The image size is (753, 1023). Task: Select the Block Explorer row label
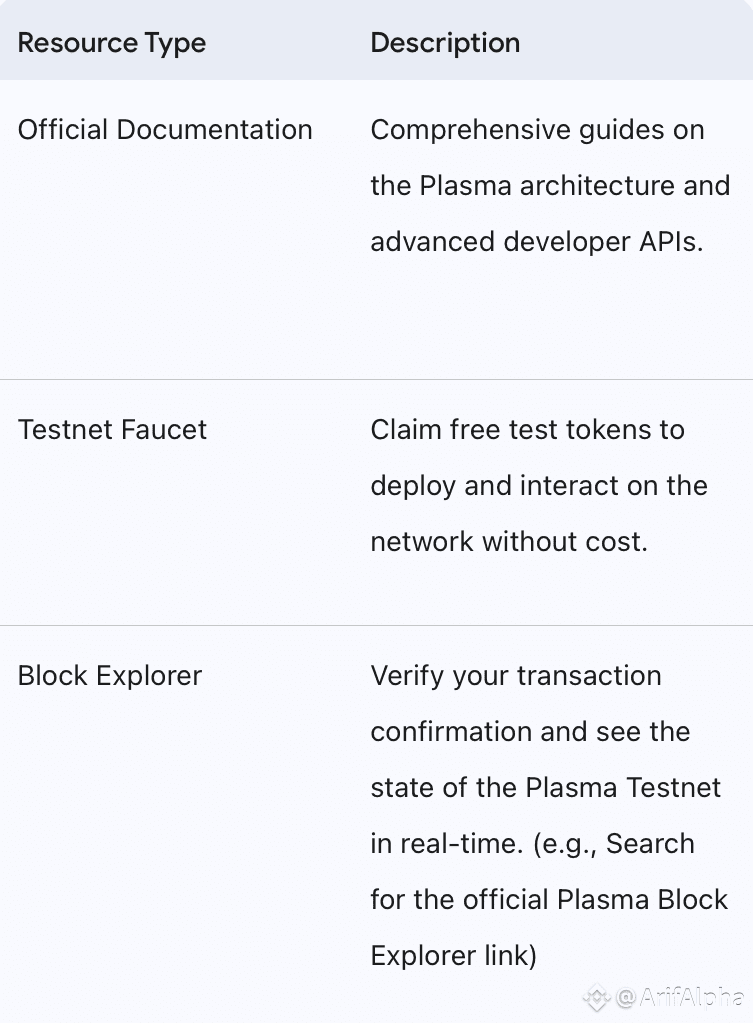[110, 676]
